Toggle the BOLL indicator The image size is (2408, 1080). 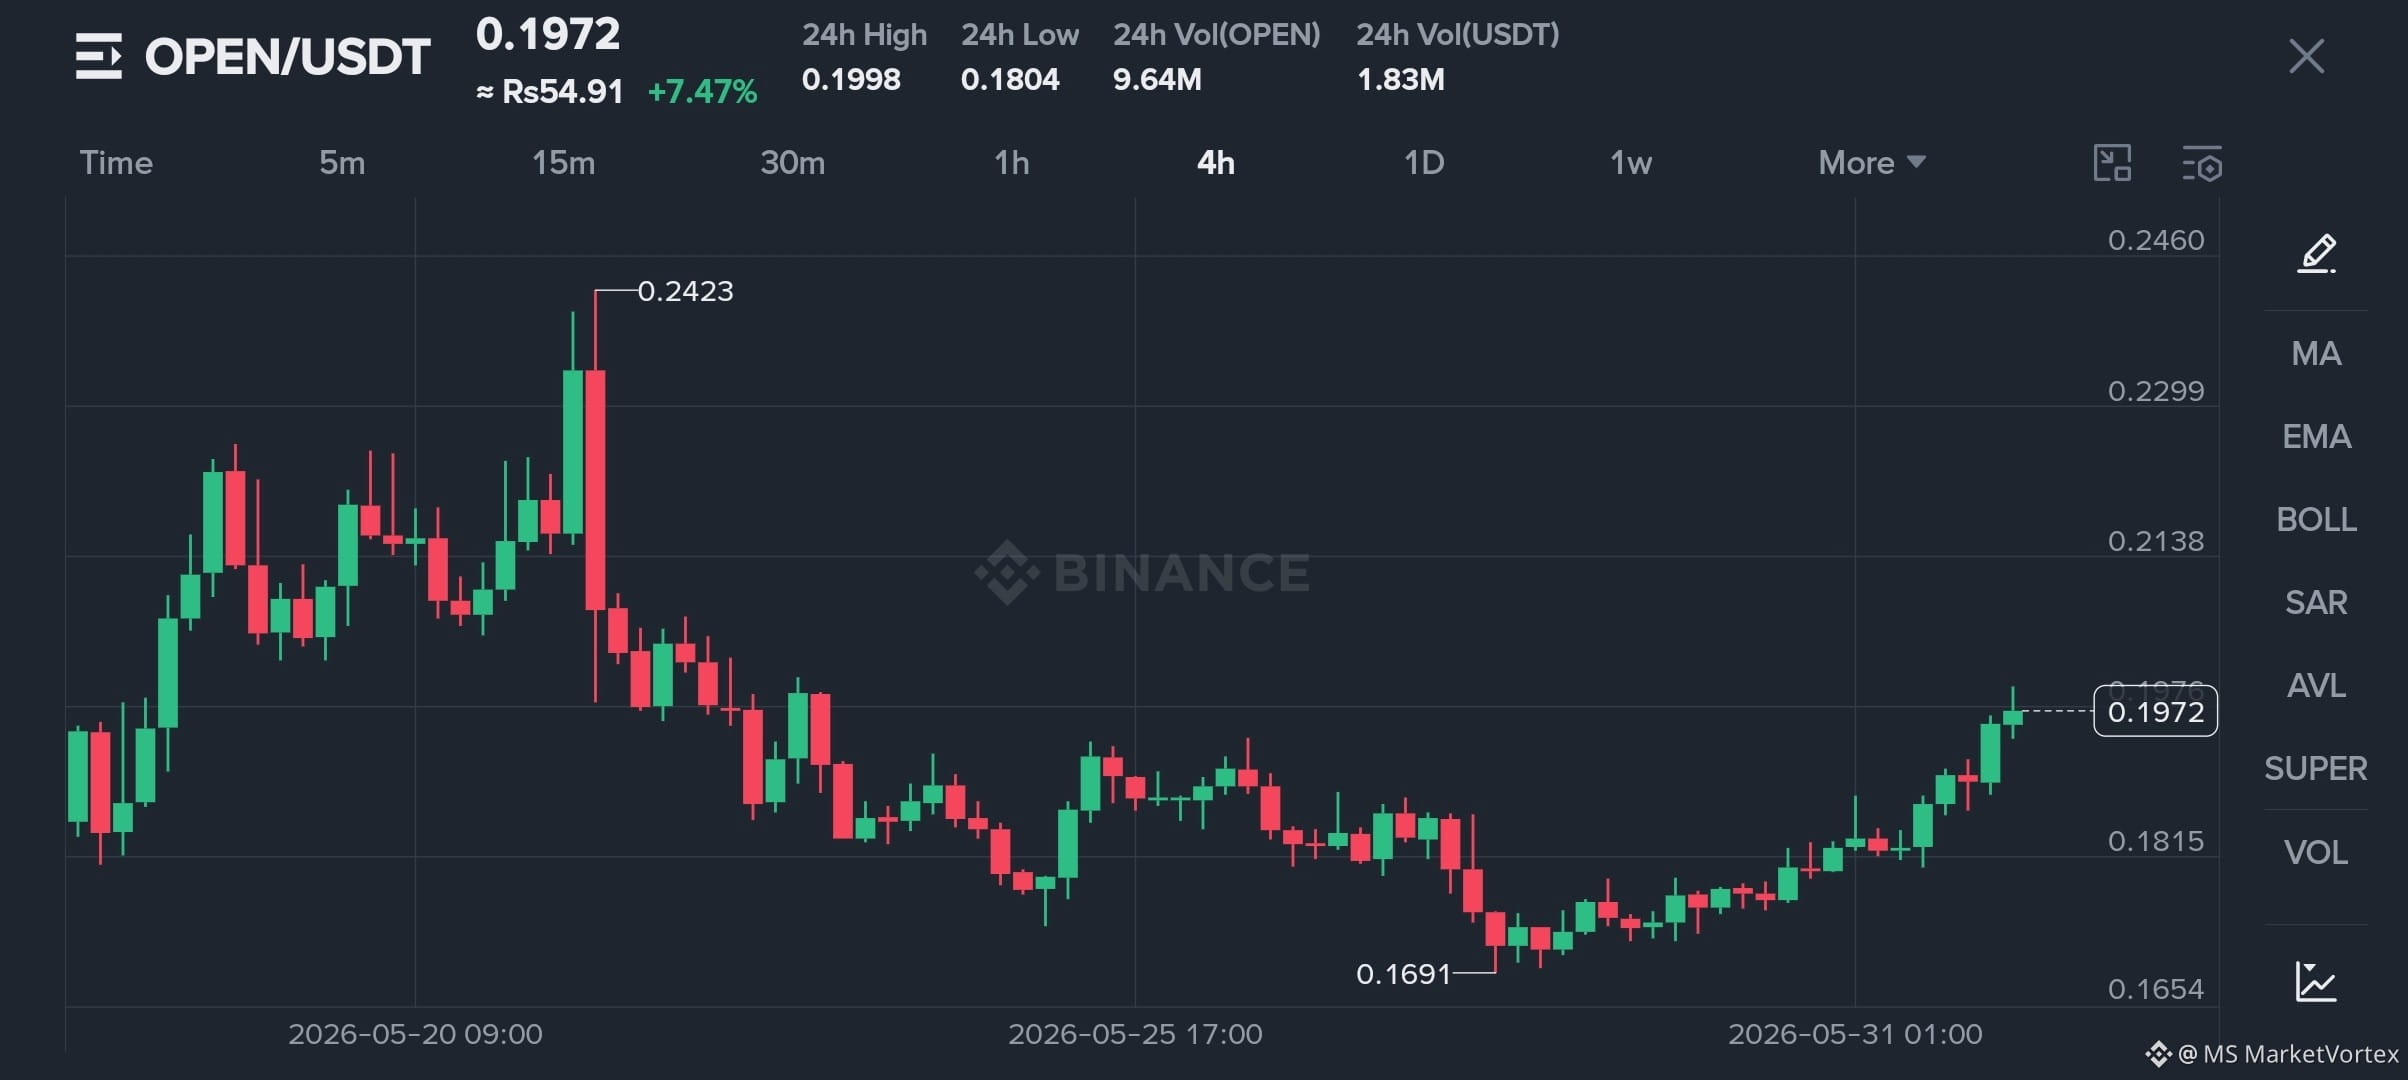coord(2316,519)
